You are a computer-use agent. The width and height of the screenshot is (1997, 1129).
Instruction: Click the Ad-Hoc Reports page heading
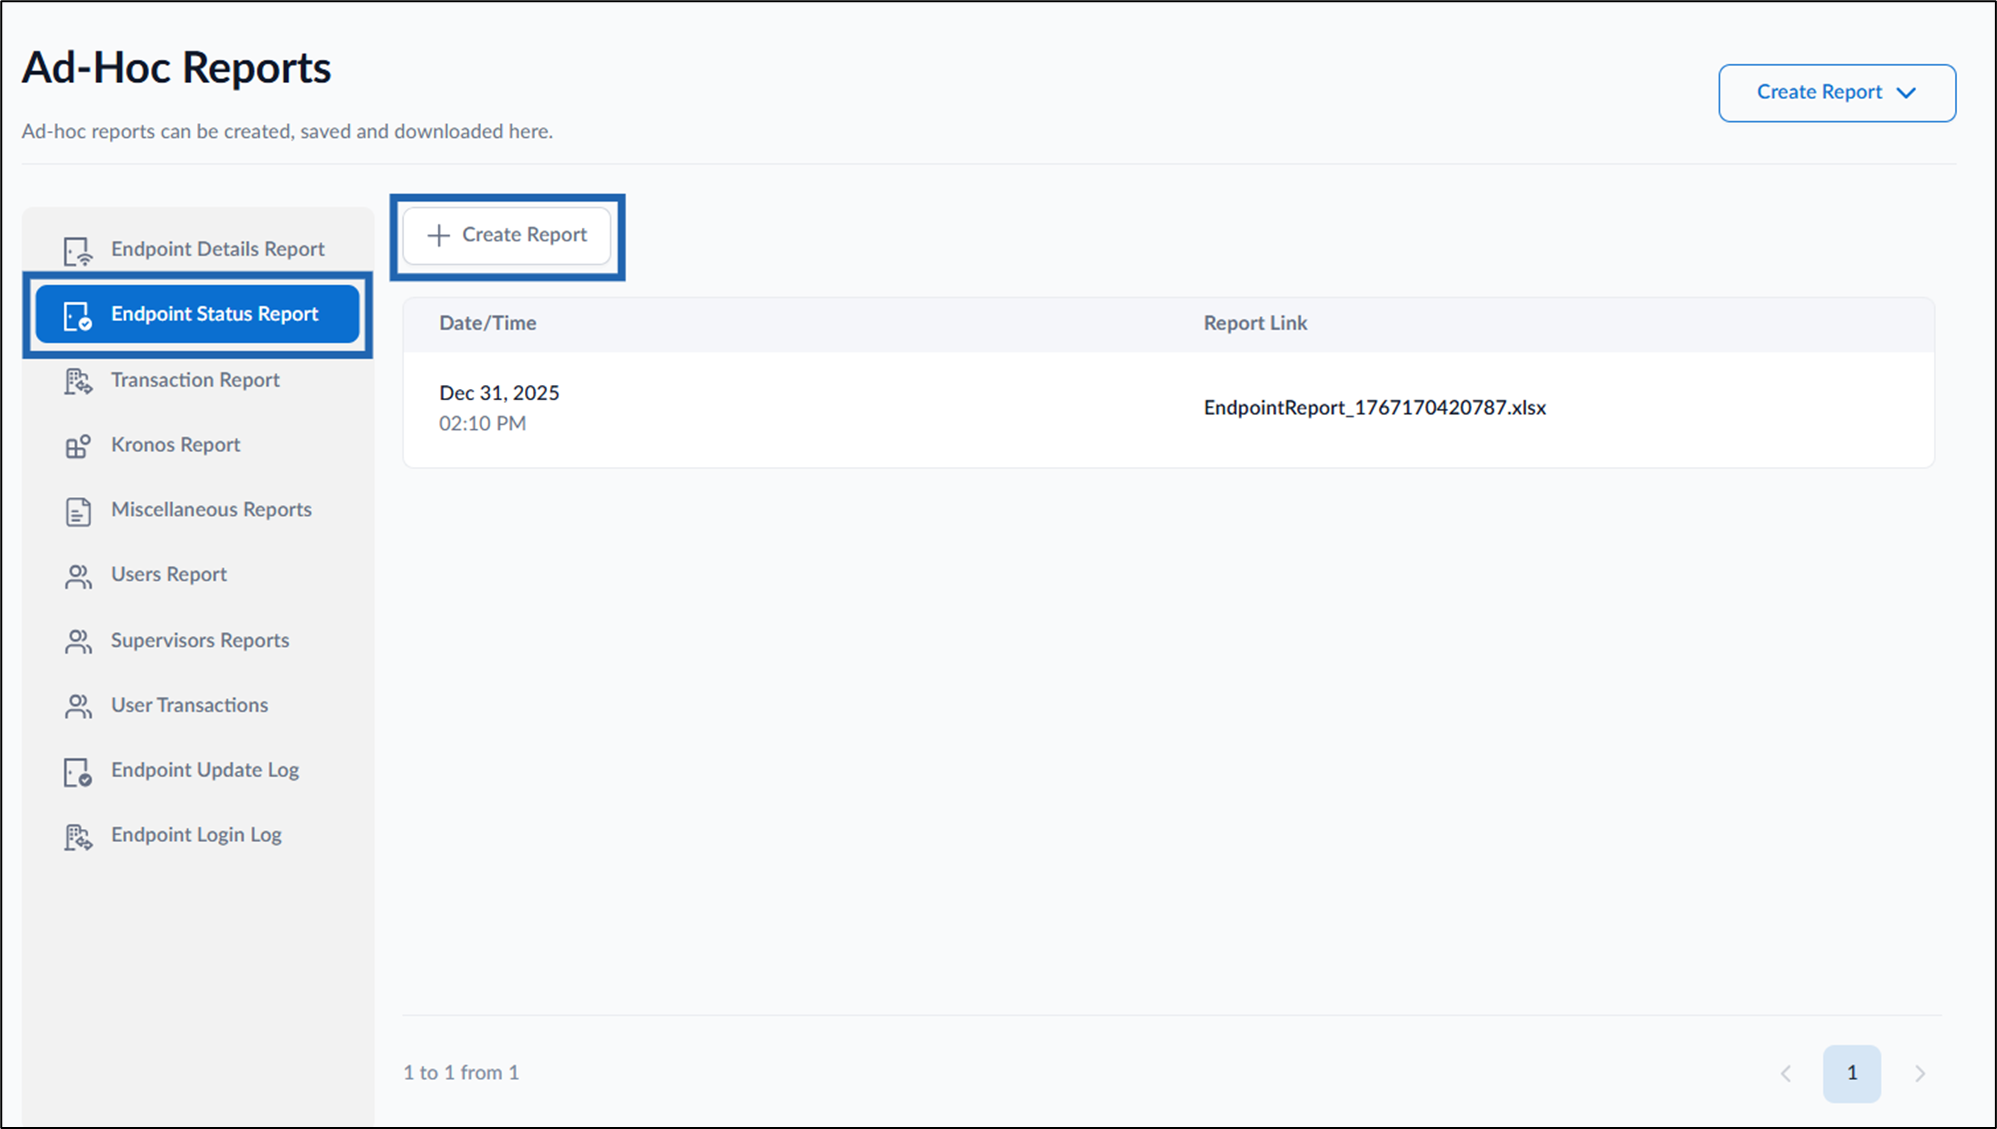click(176, 68)
